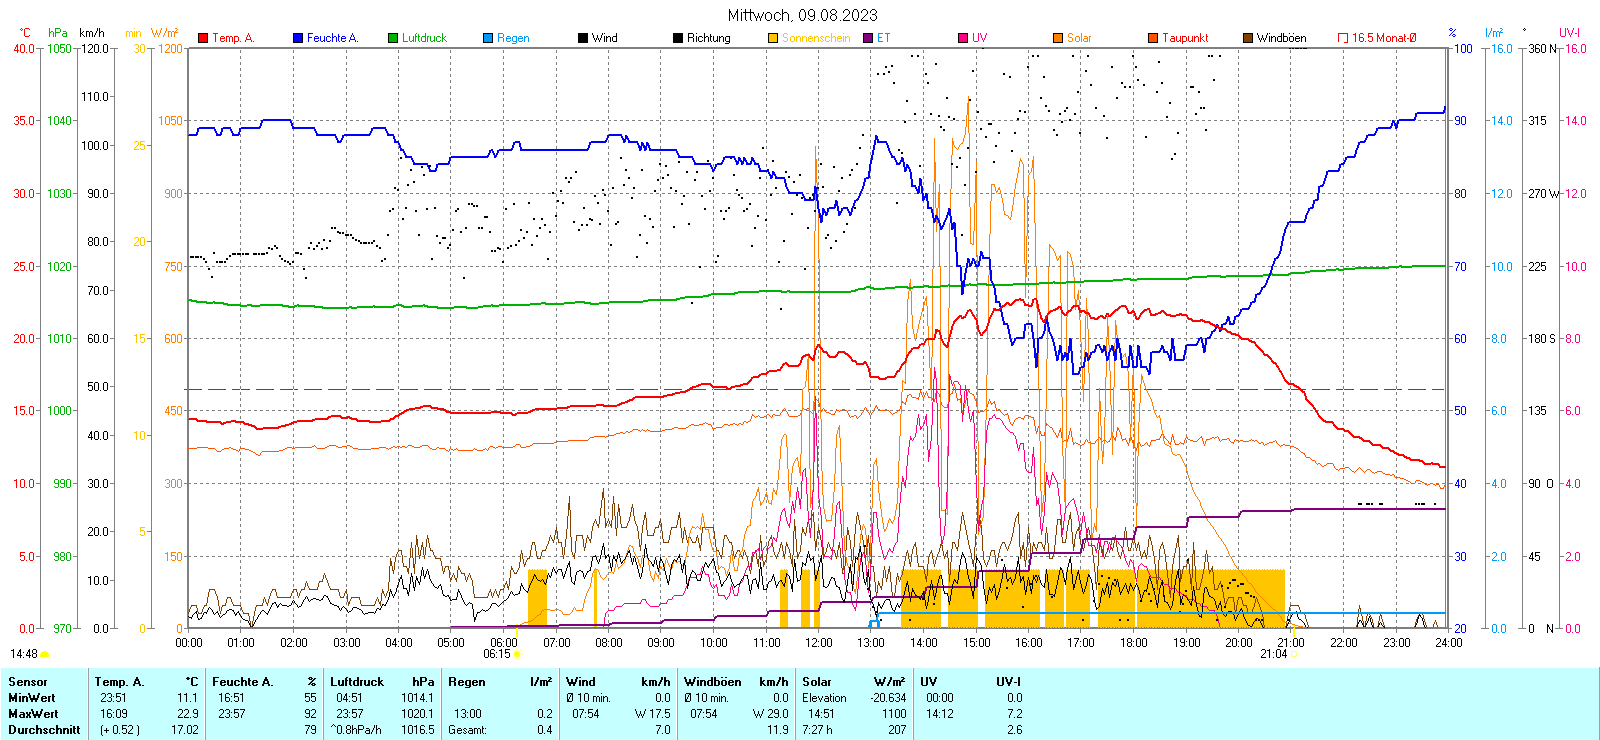Toggle the black Wind legend box
Image resolution: width=1600 pixels, height=740 pixels.
point(583,38)
